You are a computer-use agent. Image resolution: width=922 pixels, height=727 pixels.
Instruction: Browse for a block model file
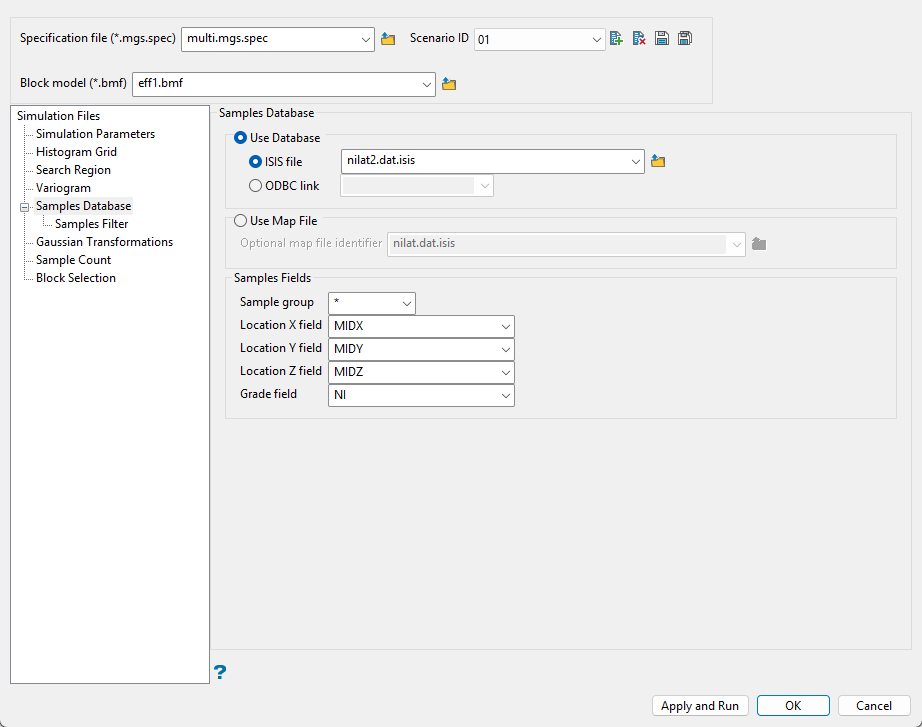pyautogui.click(x=449, y=84)
